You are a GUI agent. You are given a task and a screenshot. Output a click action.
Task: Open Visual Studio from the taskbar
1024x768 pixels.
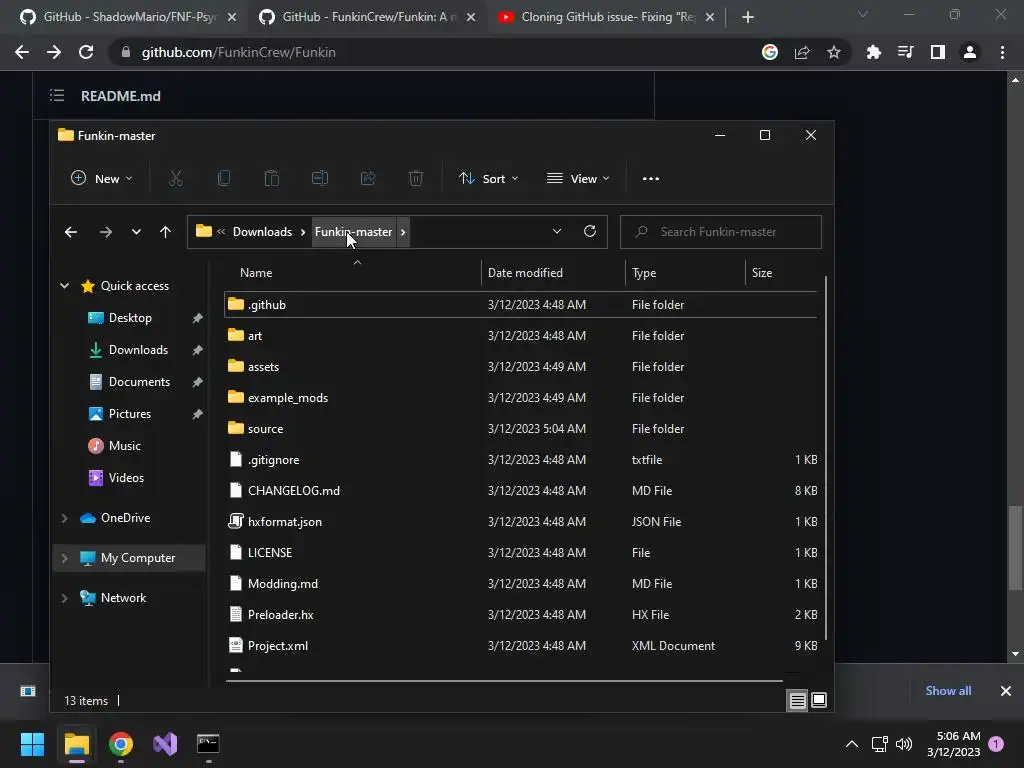point(165,744)
